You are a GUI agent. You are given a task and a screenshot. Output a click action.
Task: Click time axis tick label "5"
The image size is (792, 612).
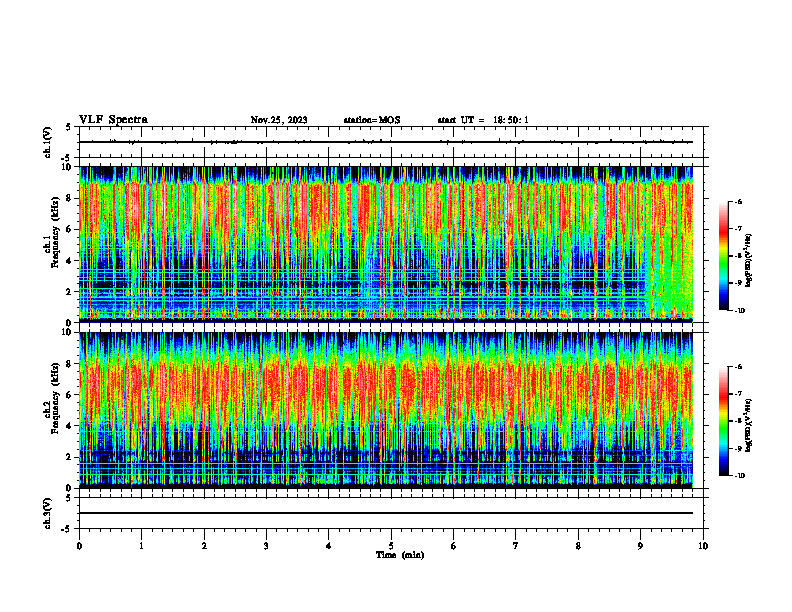point(391,546)
